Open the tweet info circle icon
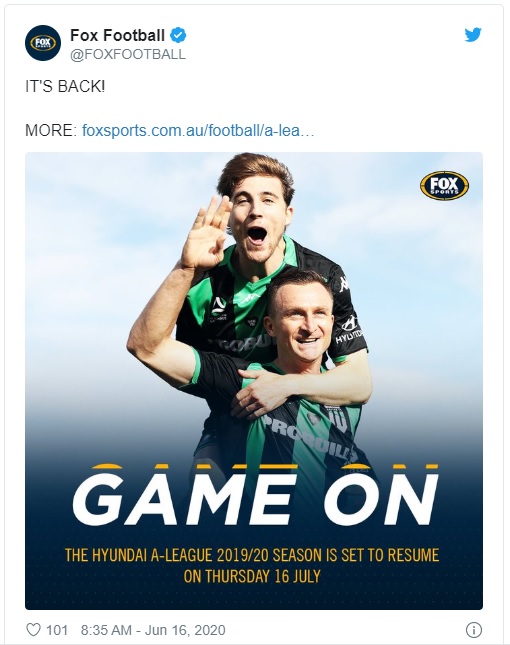This screenshot has height=645, width=510. coord(474,630)
